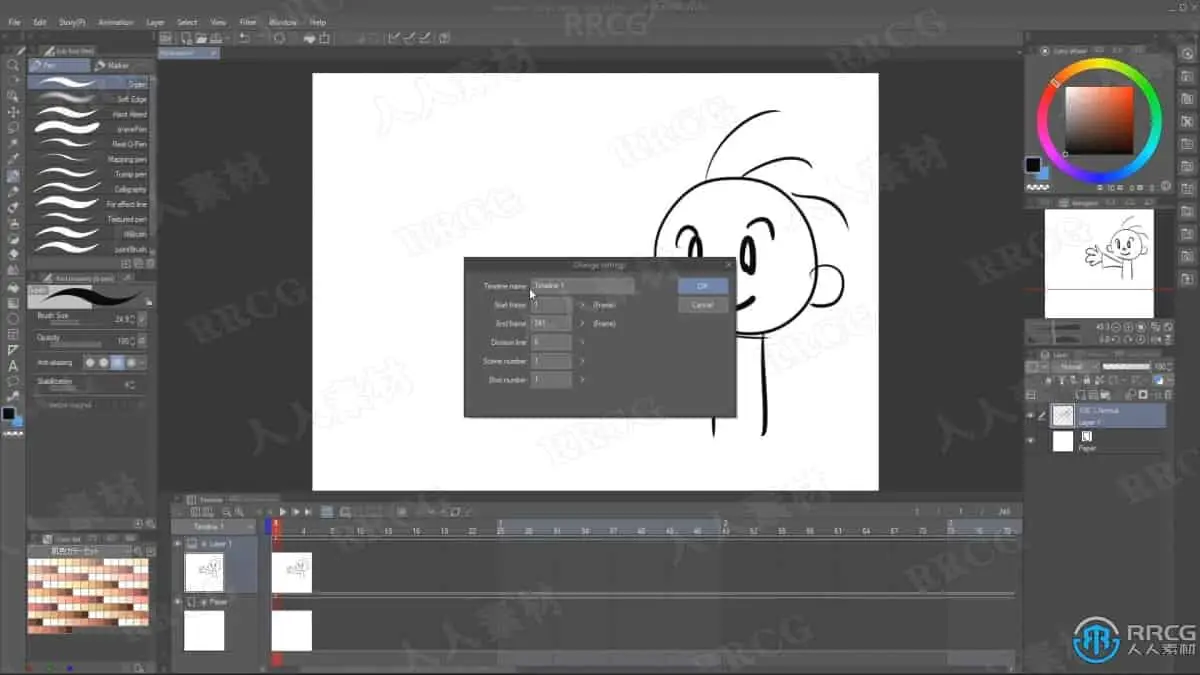Click the timeline zoom out icon
The image size is (1200, 675).
point(226,511)
